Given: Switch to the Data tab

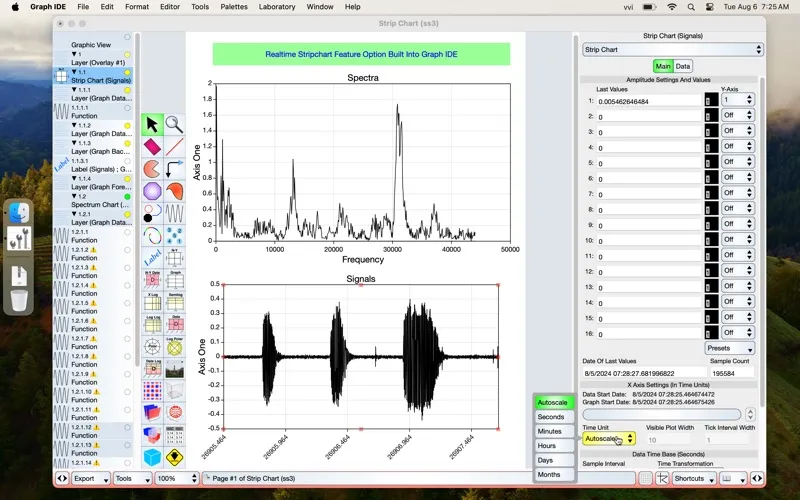Looking at the screenshot, I should pyautogui.click(x=683, y=66).
